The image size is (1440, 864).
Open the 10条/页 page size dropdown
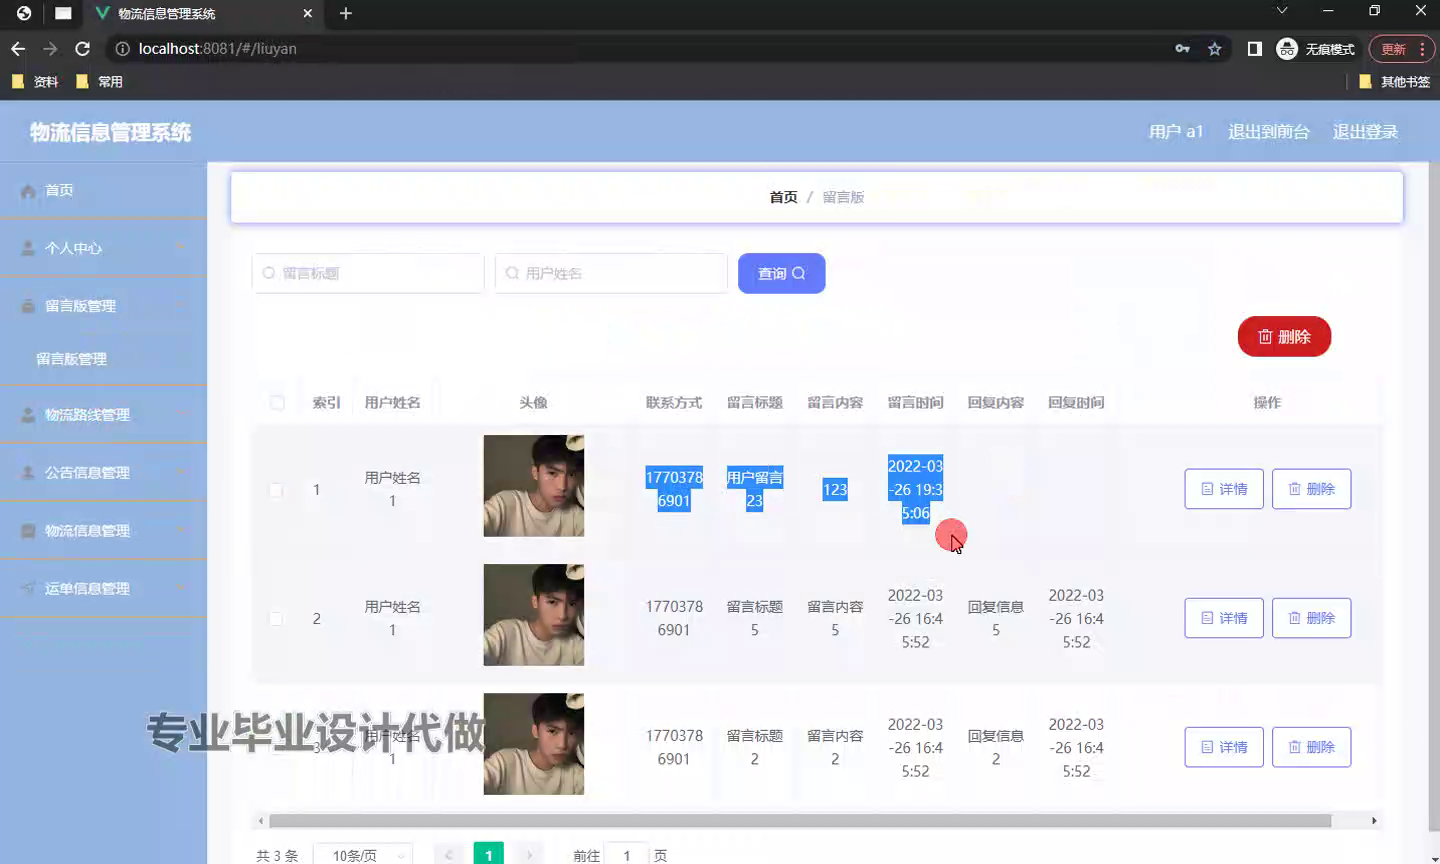pyautogui.click(x=363, y=856)
